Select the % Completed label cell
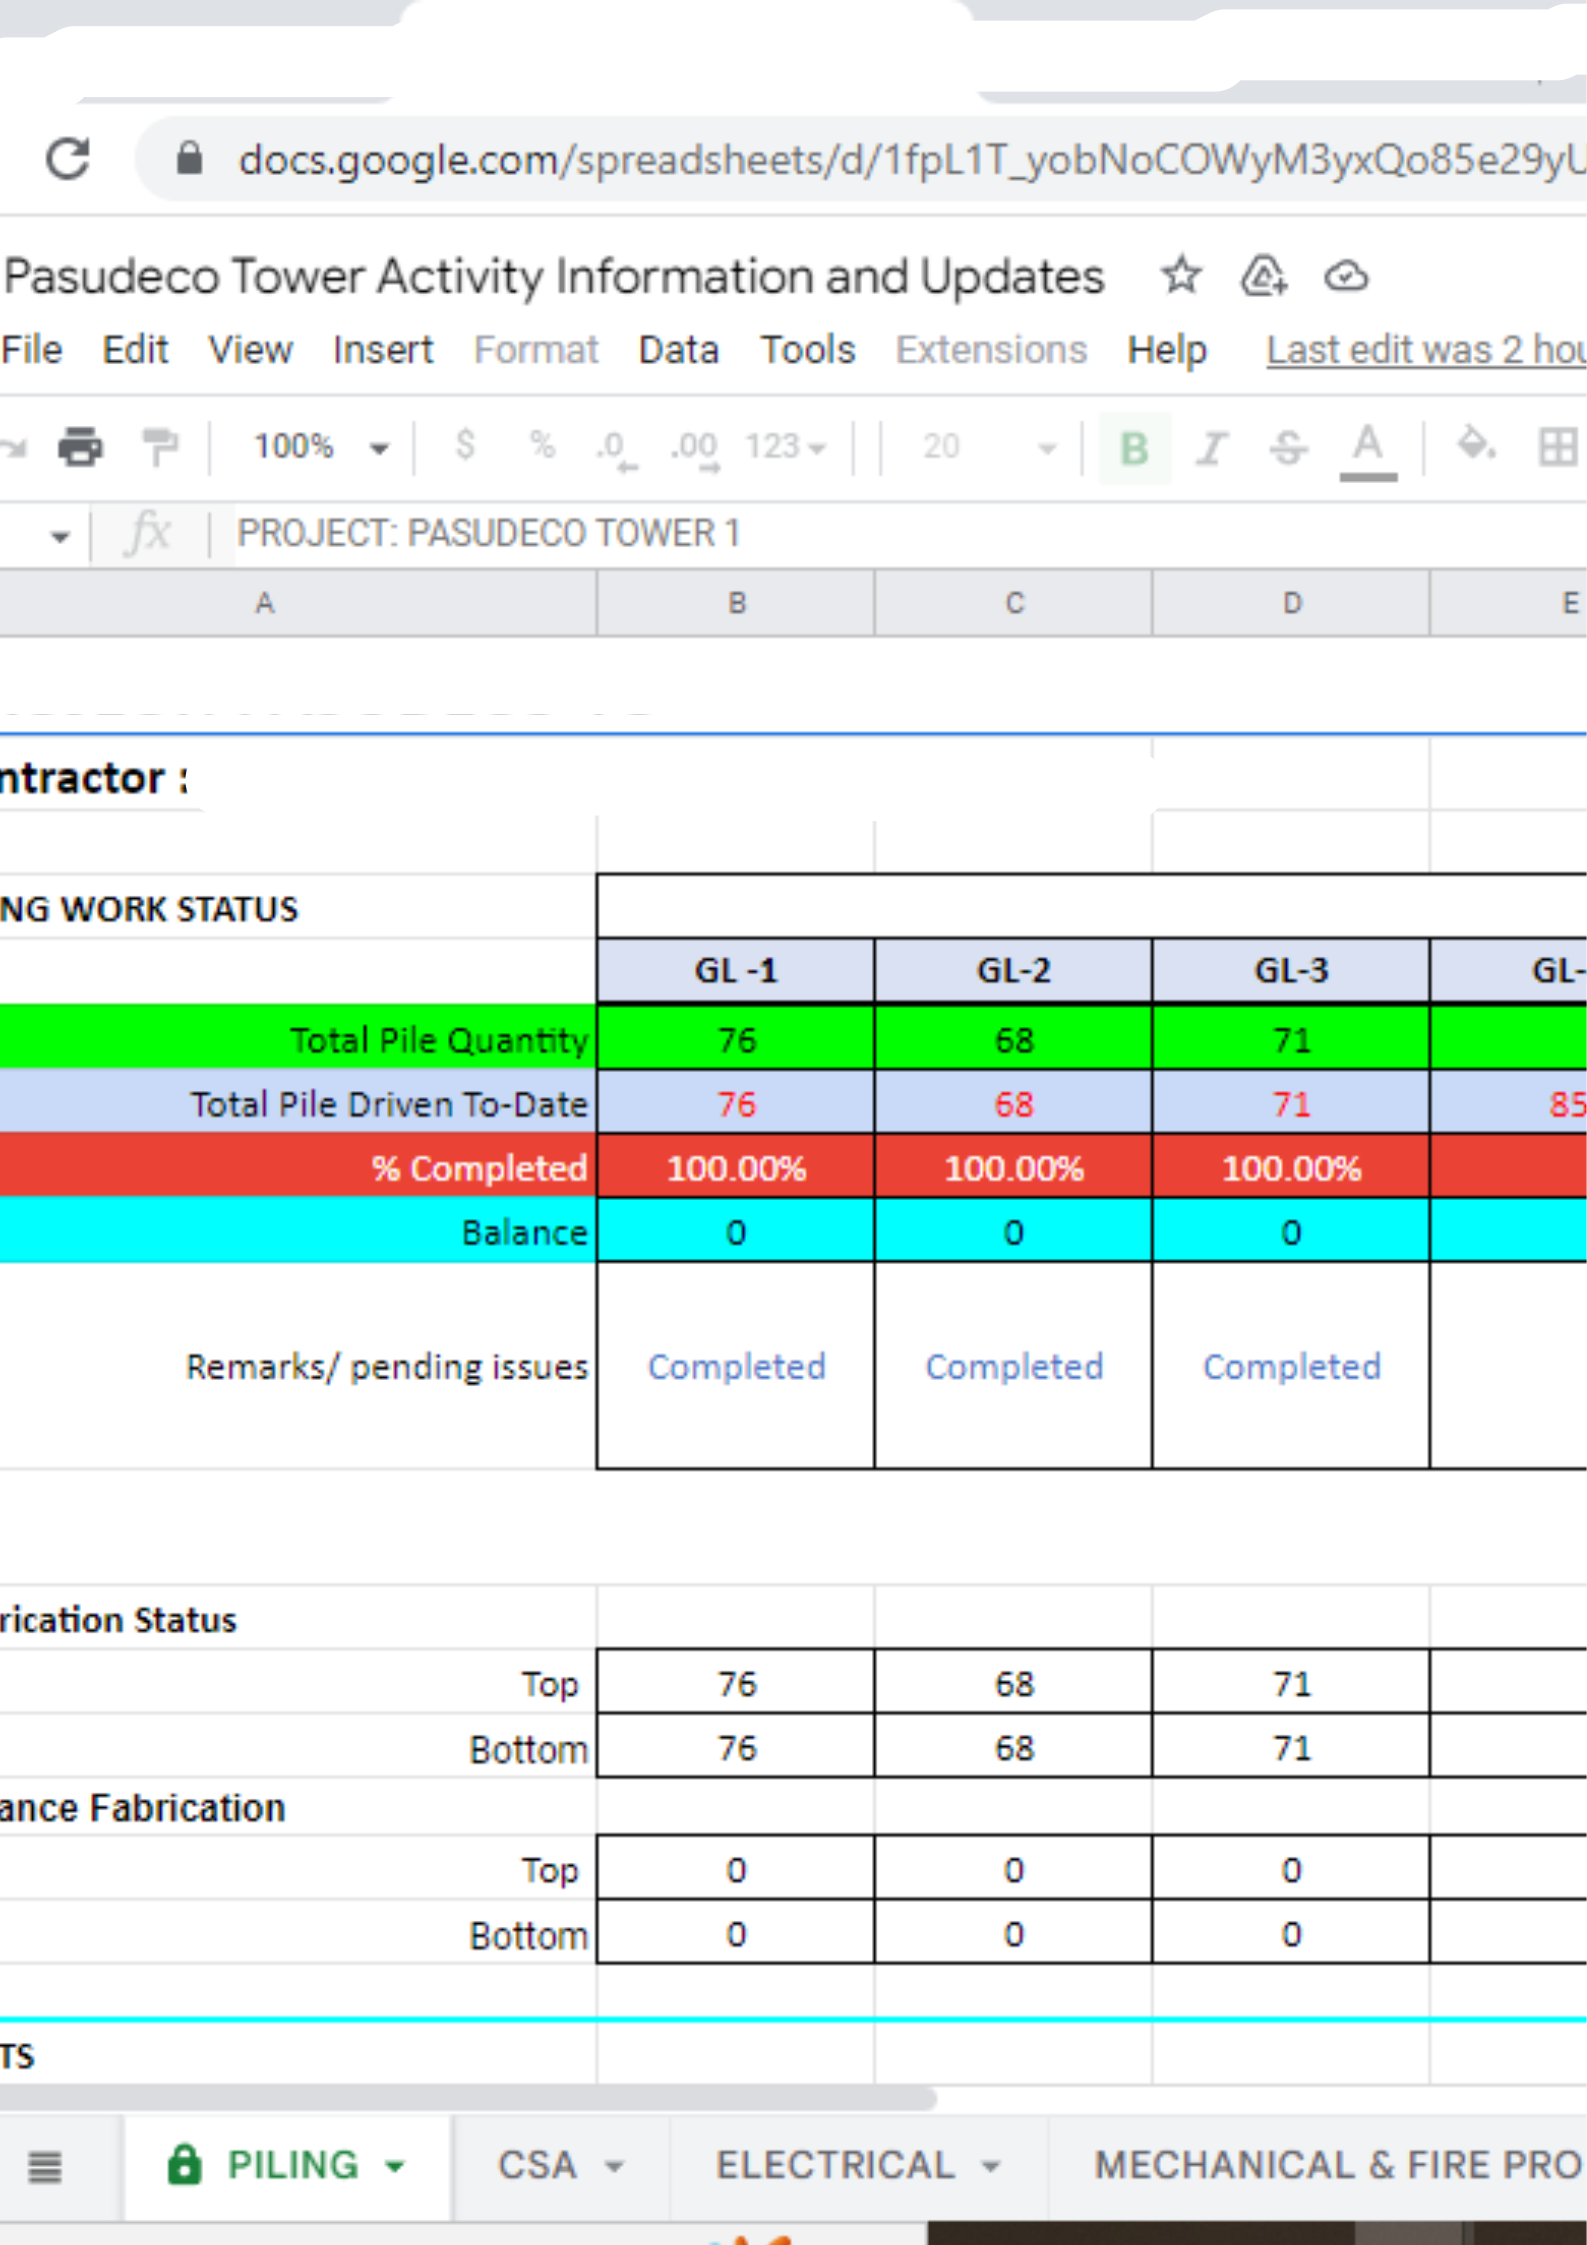Image resolution: width=1587 pixels, height=2245 pixels. click(298, 1167)
